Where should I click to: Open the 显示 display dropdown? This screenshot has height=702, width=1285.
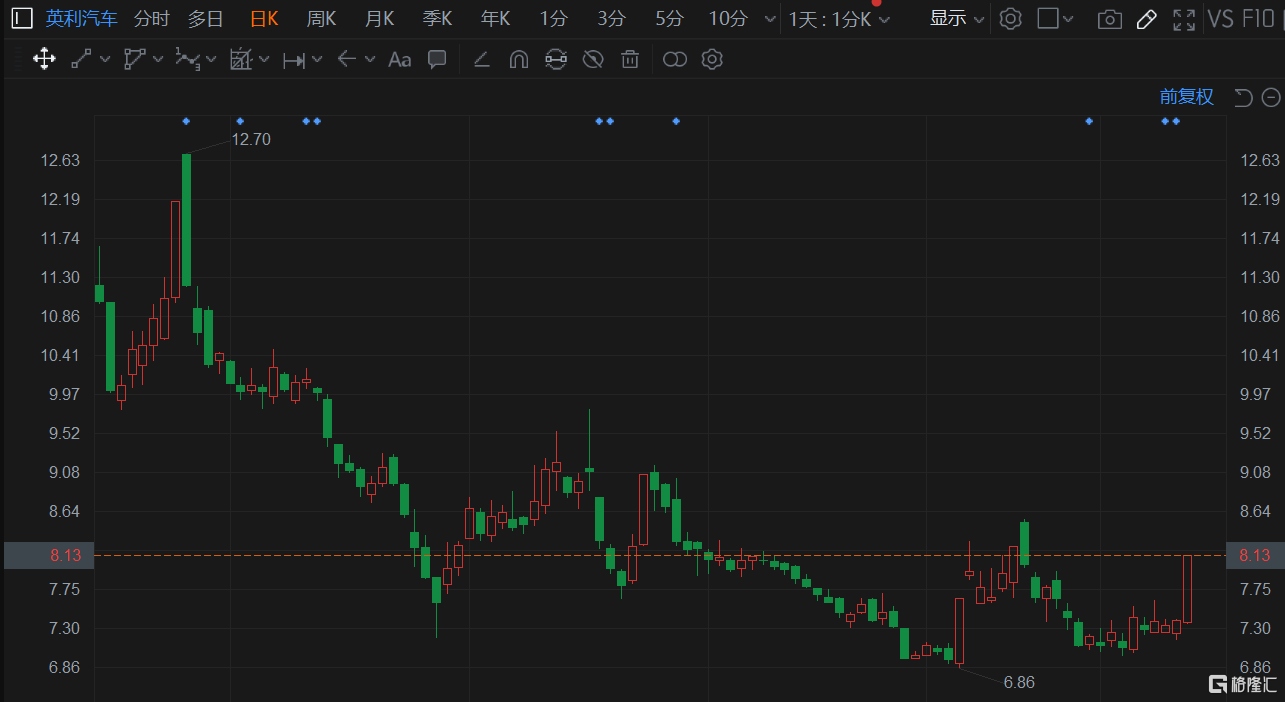[x=957, y=18]
